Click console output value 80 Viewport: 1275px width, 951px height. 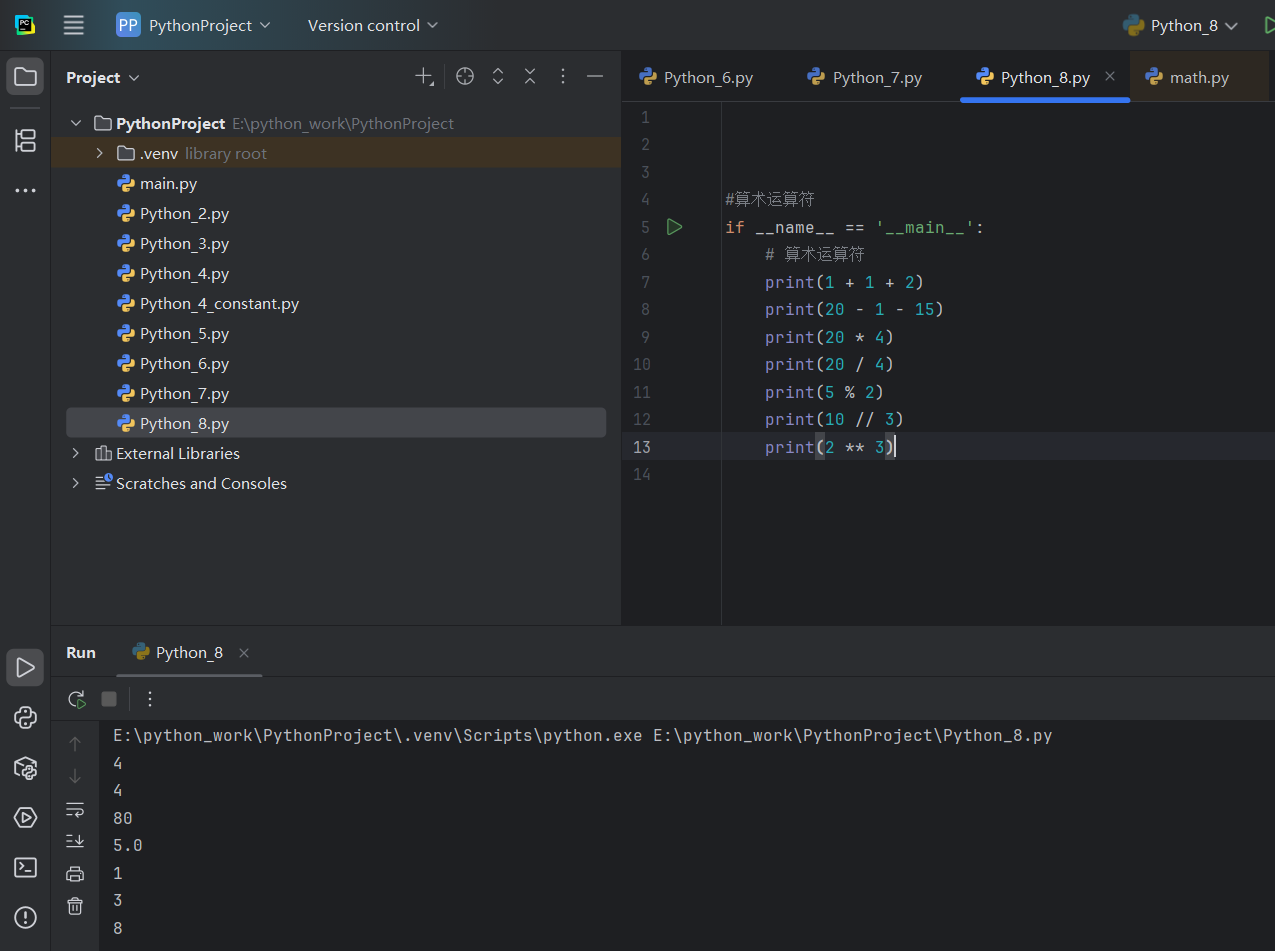[x=123, y=818]
